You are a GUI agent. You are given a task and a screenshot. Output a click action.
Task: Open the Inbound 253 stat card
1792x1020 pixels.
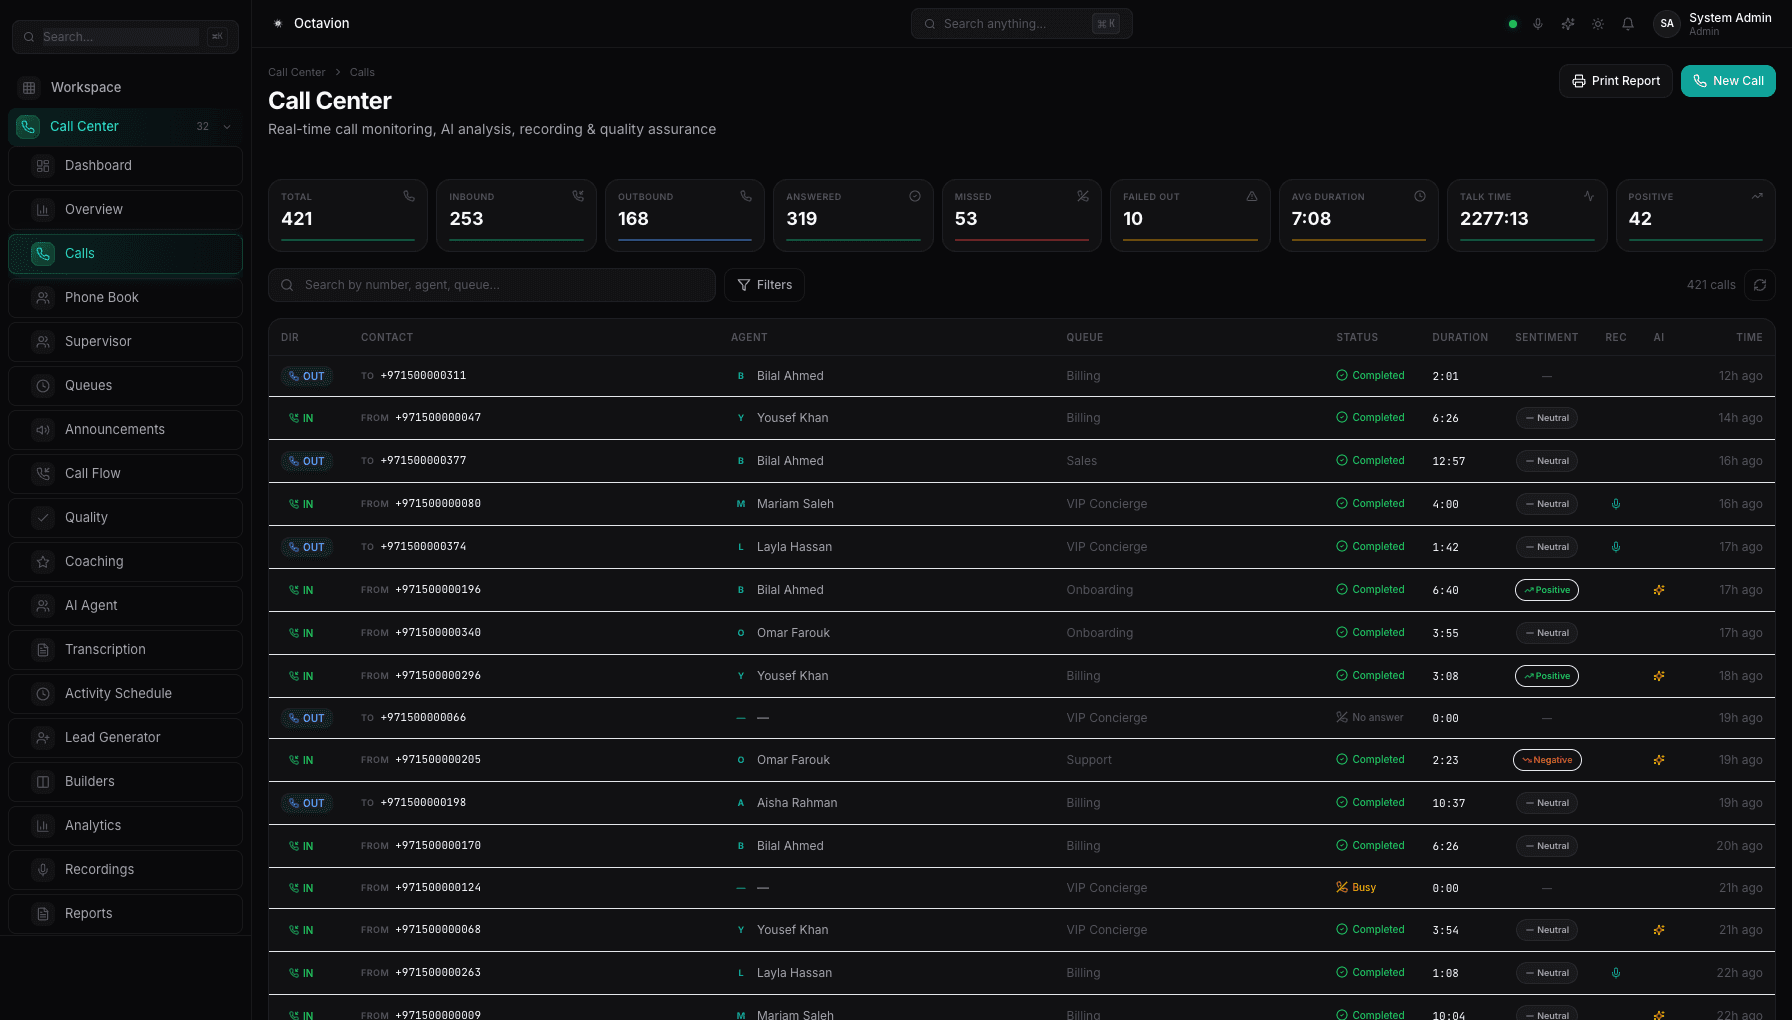point(516,215)
